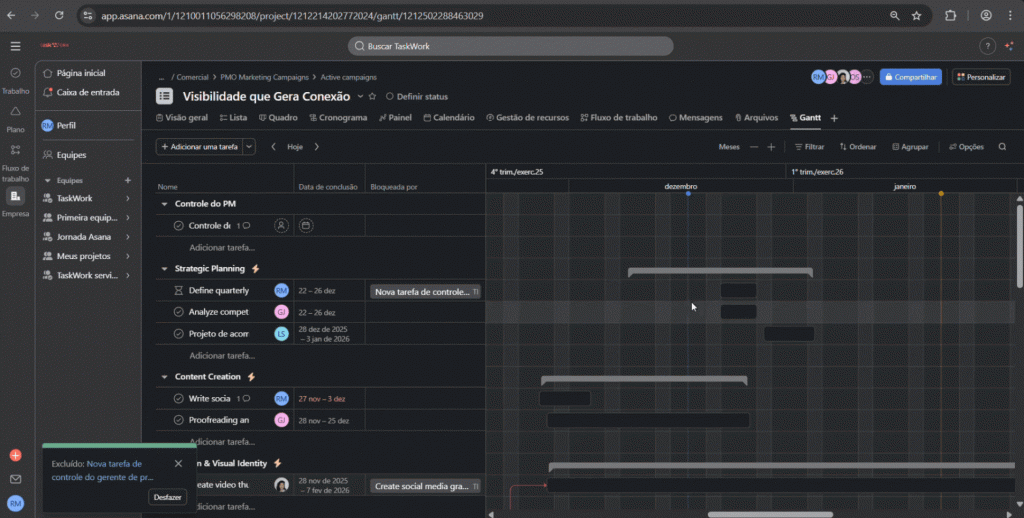
Task: Collapse the Content Creation section
Action: 165,377
